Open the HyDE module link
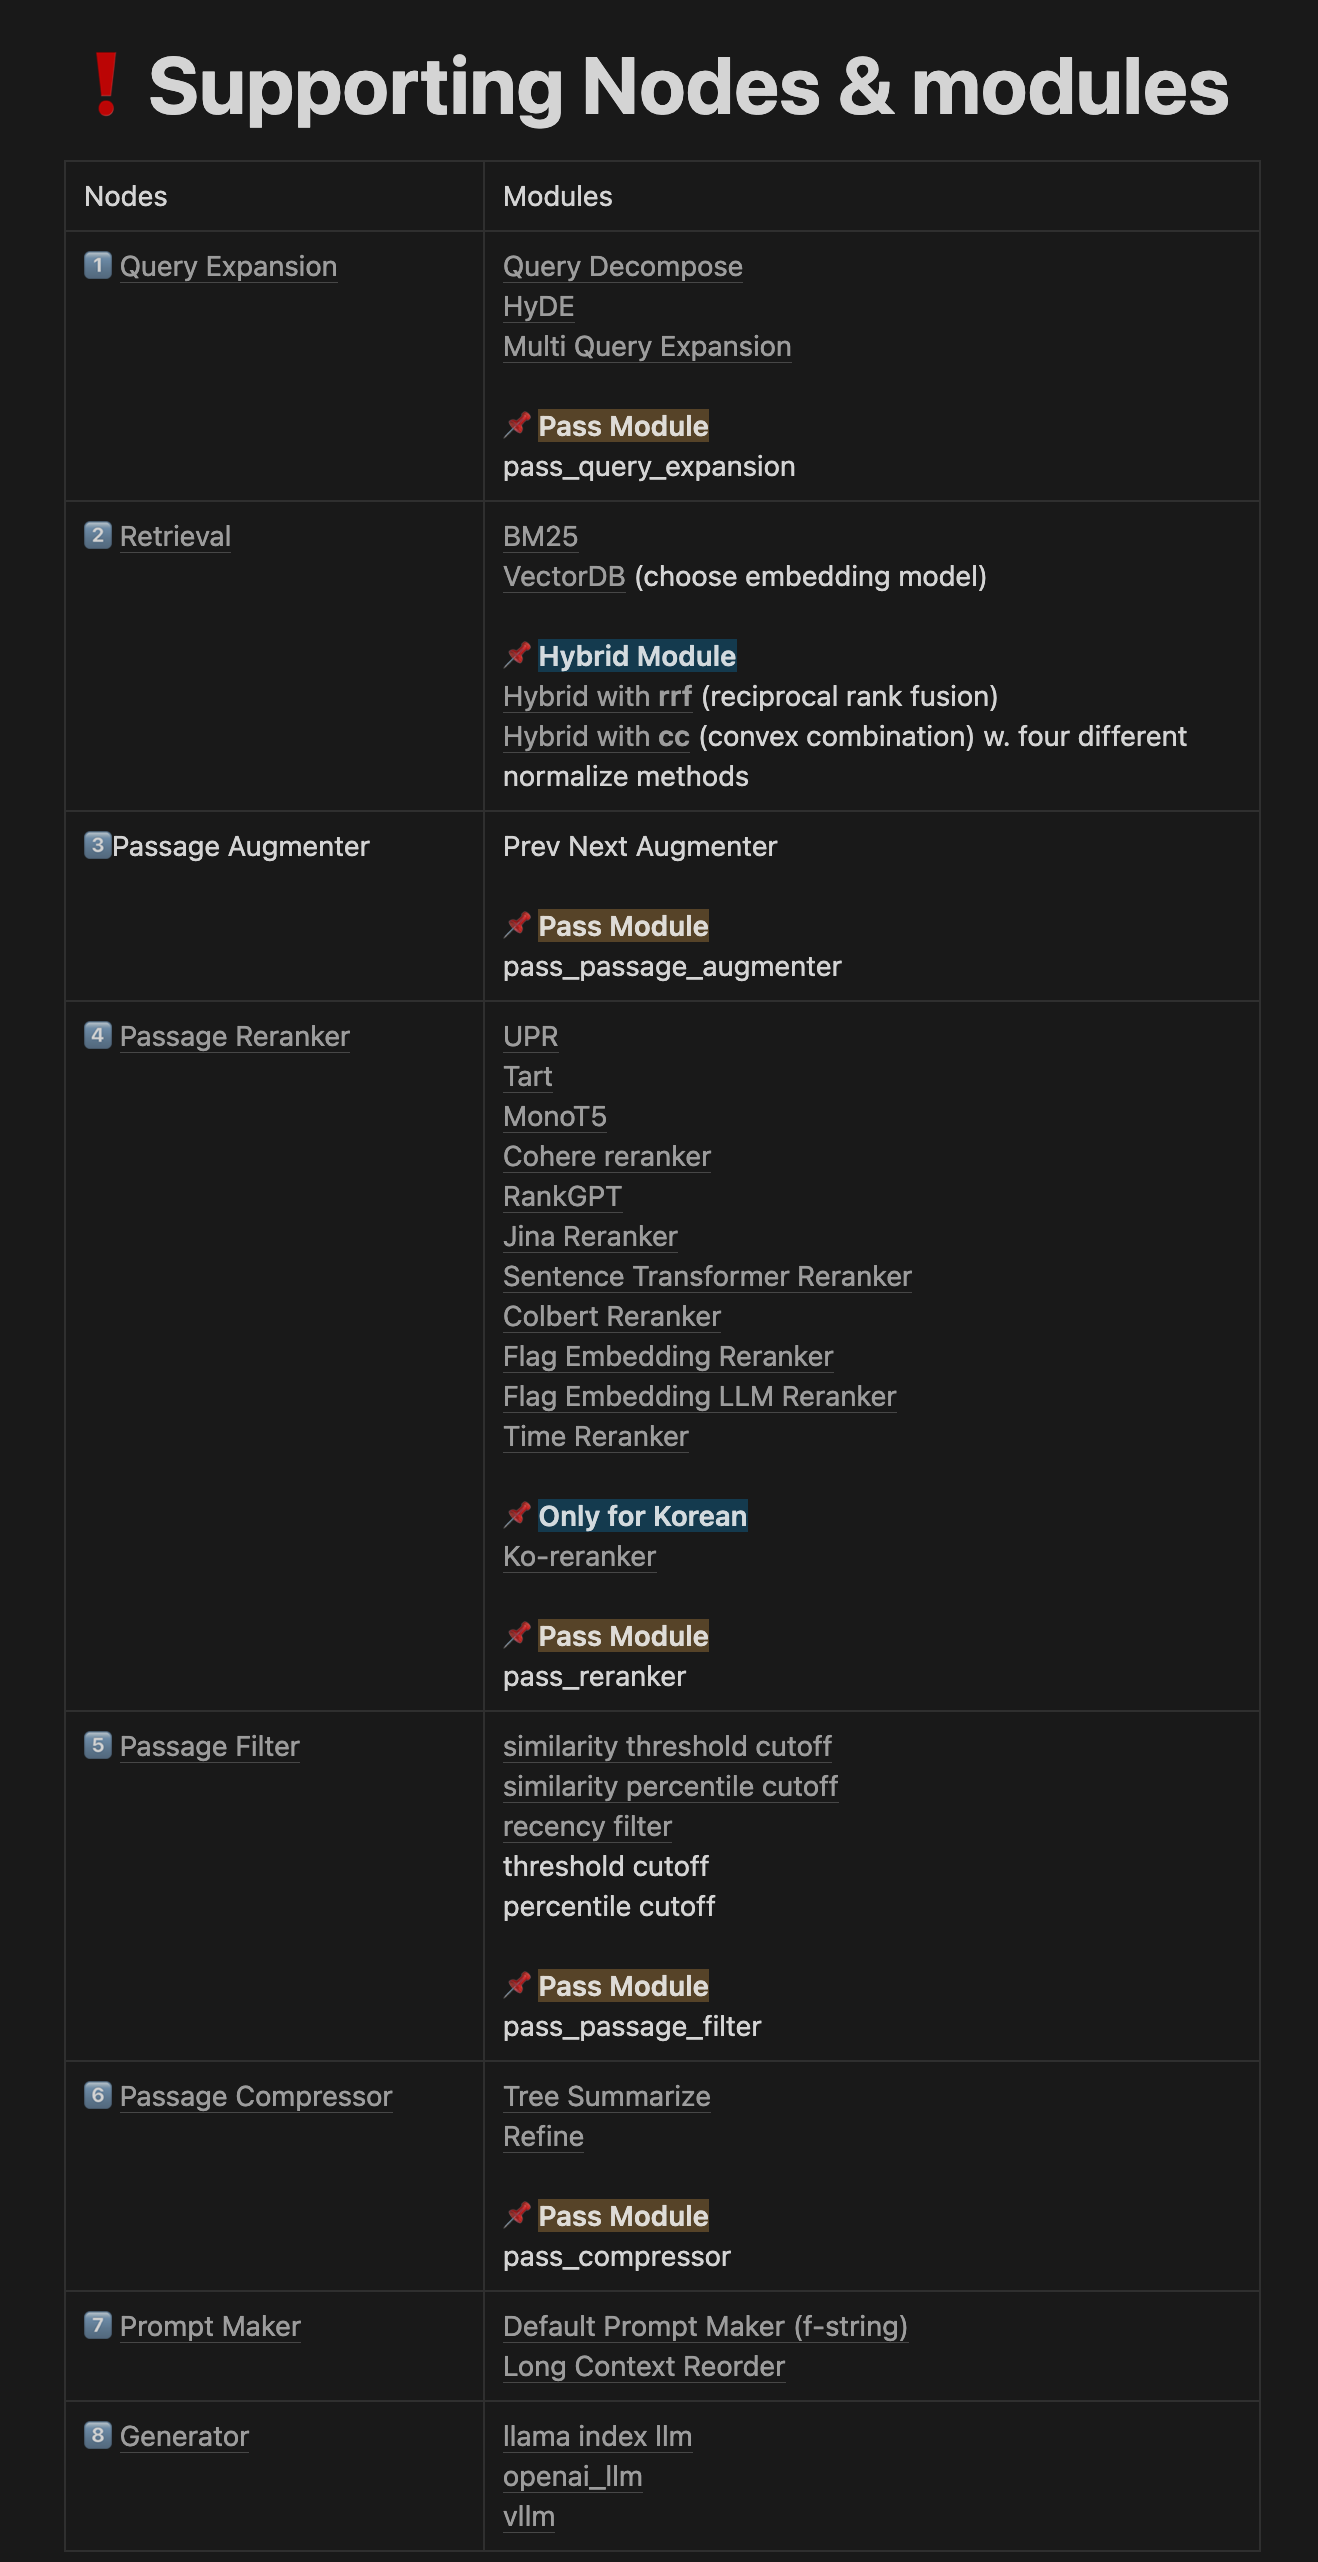This screenshot has width=1318, height=2562. click(x=539, y=307)
